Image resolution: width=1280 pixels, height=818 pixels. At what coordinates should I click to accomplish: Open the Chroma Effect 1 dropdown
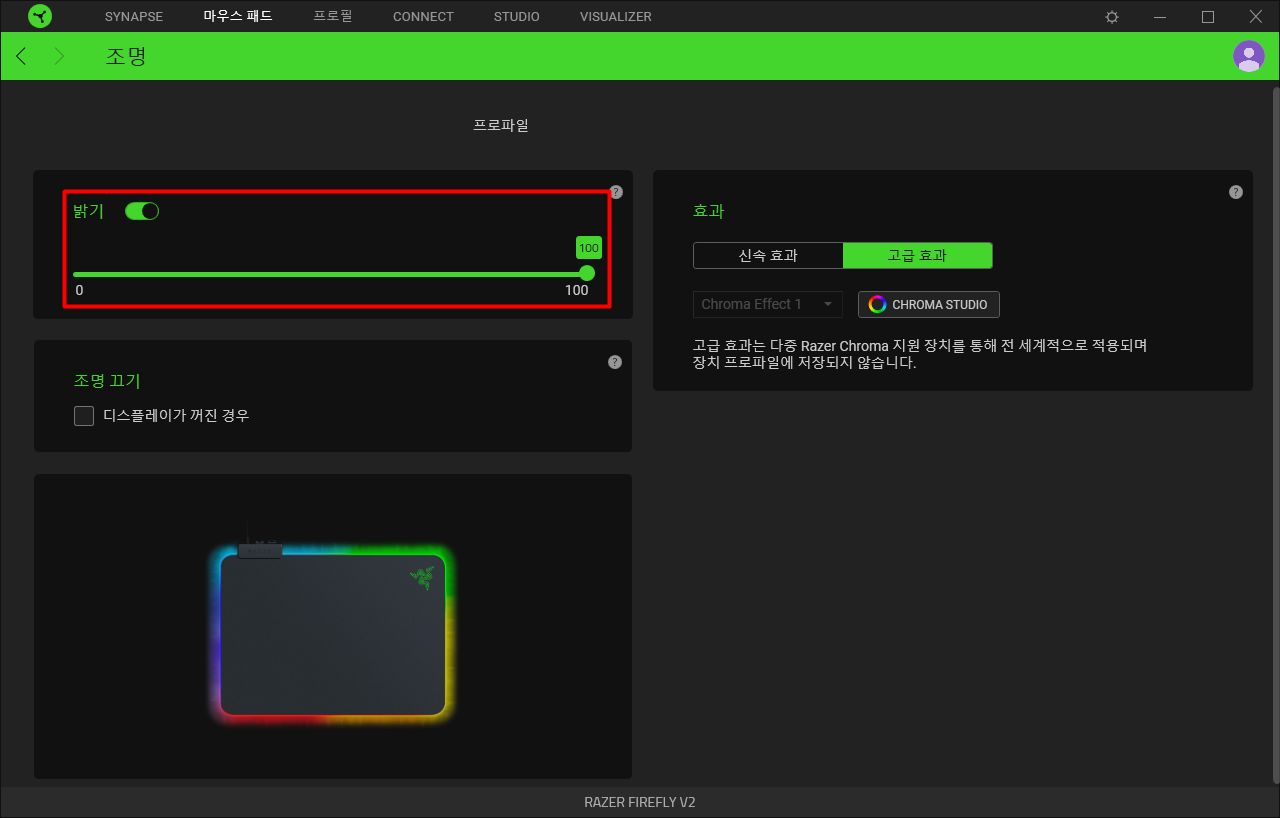tap(768, 304)
